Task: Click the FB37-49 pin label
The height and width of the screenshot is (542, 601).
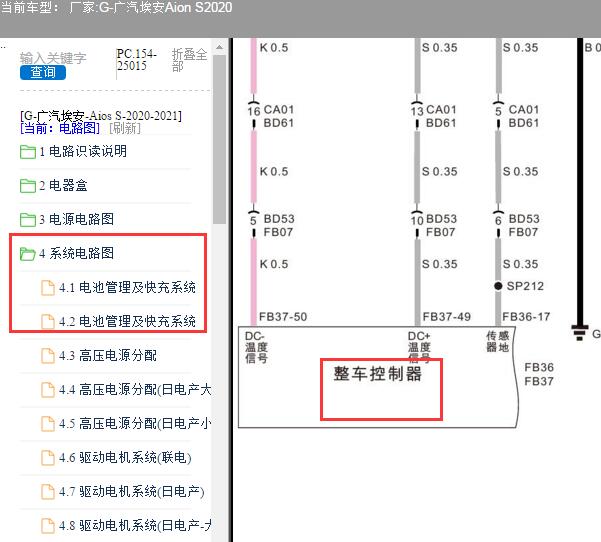Action: 447,317
